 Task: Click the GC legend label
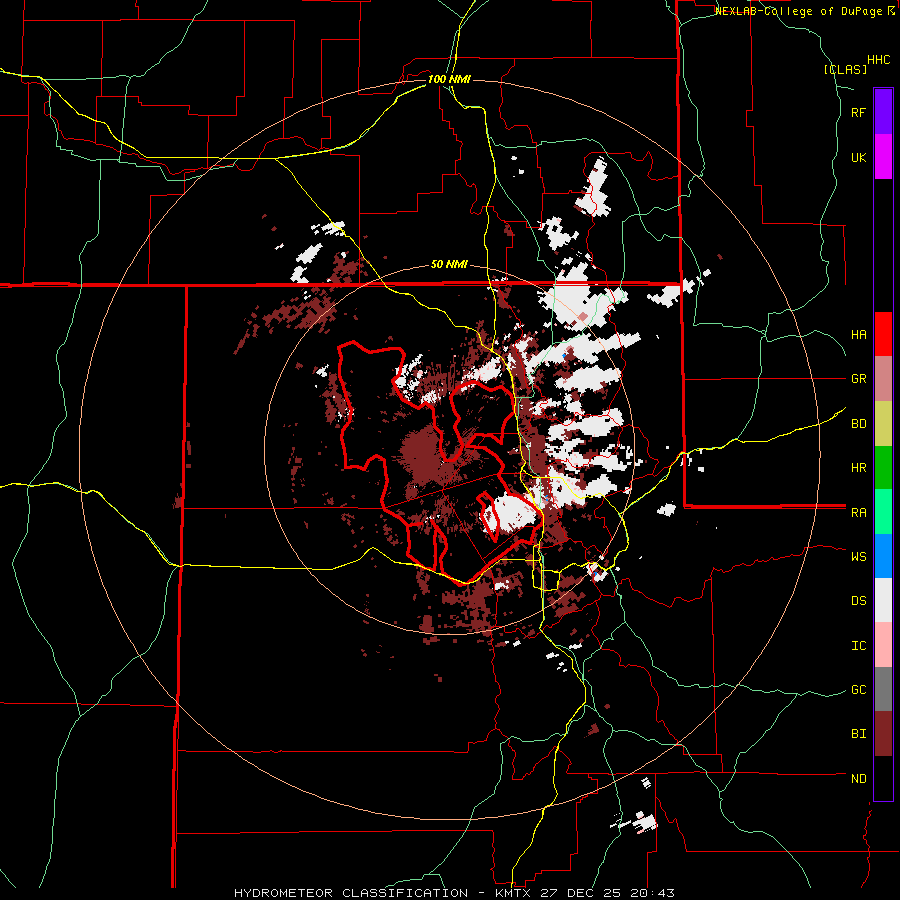pos(859,690)
